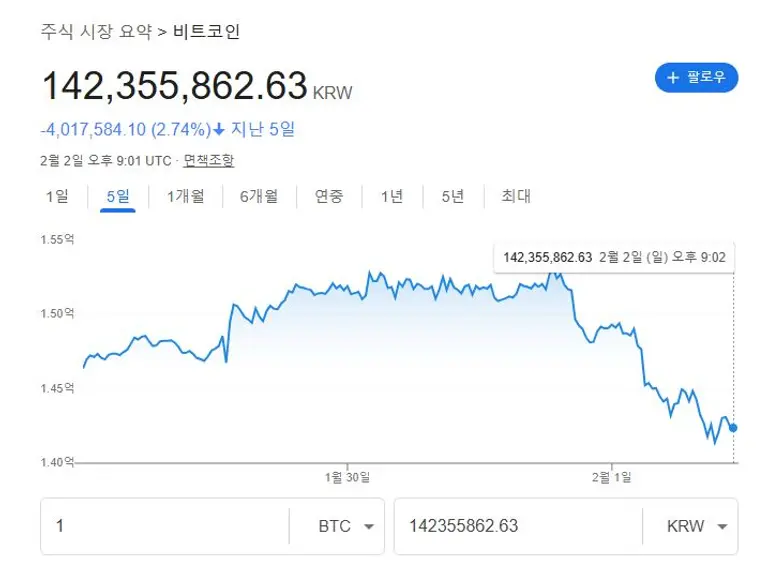The width and height of the screenshot is (768, 568).
Task: Click the BTC amount input field
Action: point(165,526)
